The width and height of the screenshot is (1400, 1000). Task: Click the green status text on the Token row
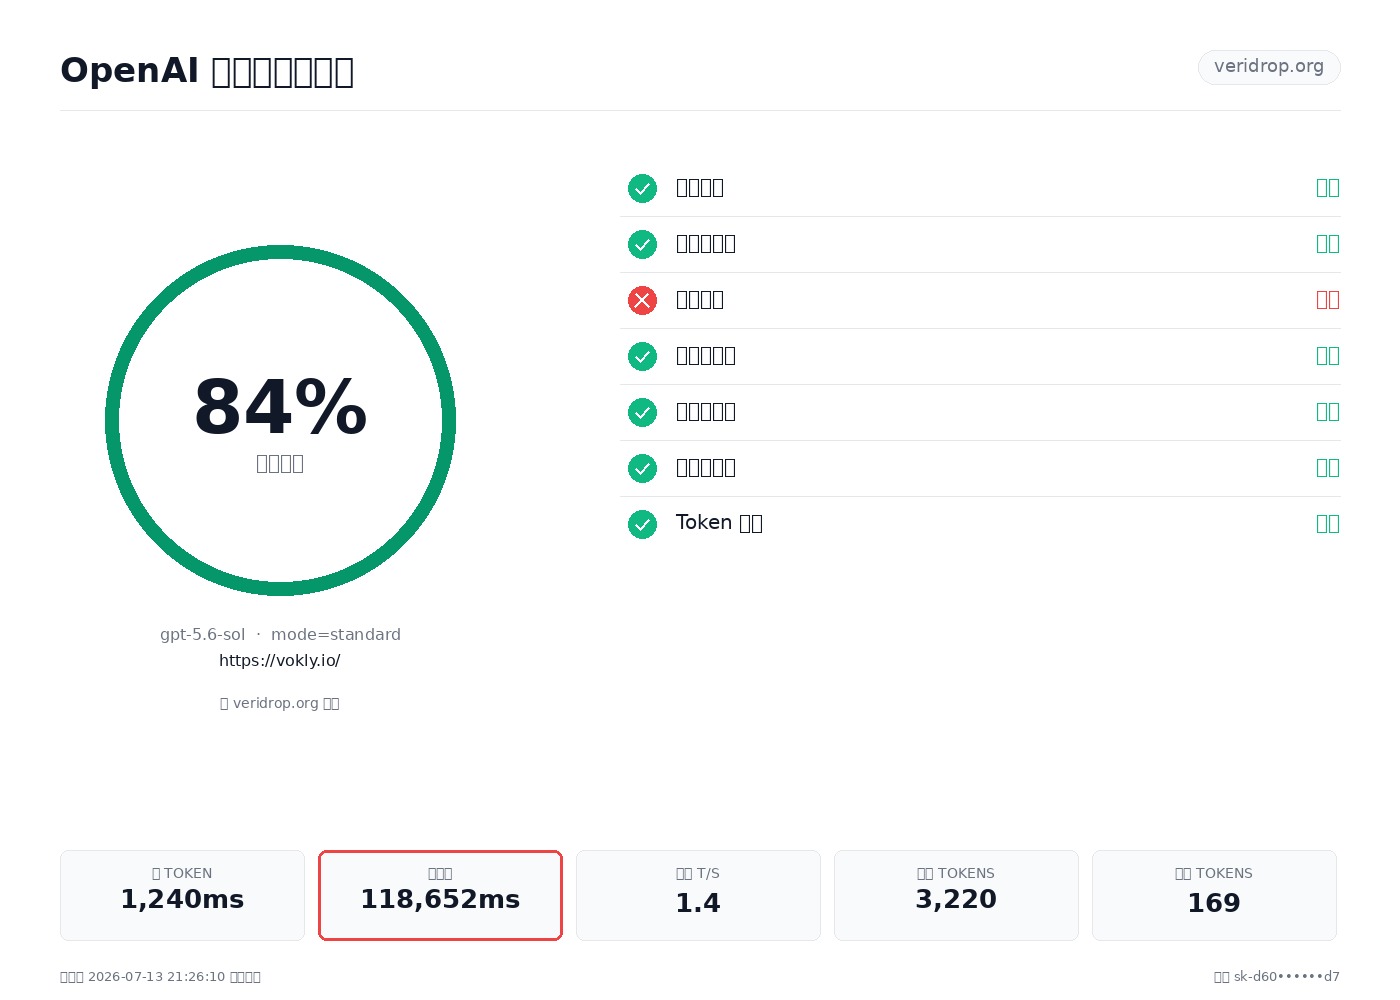(x=1328, y=524)
